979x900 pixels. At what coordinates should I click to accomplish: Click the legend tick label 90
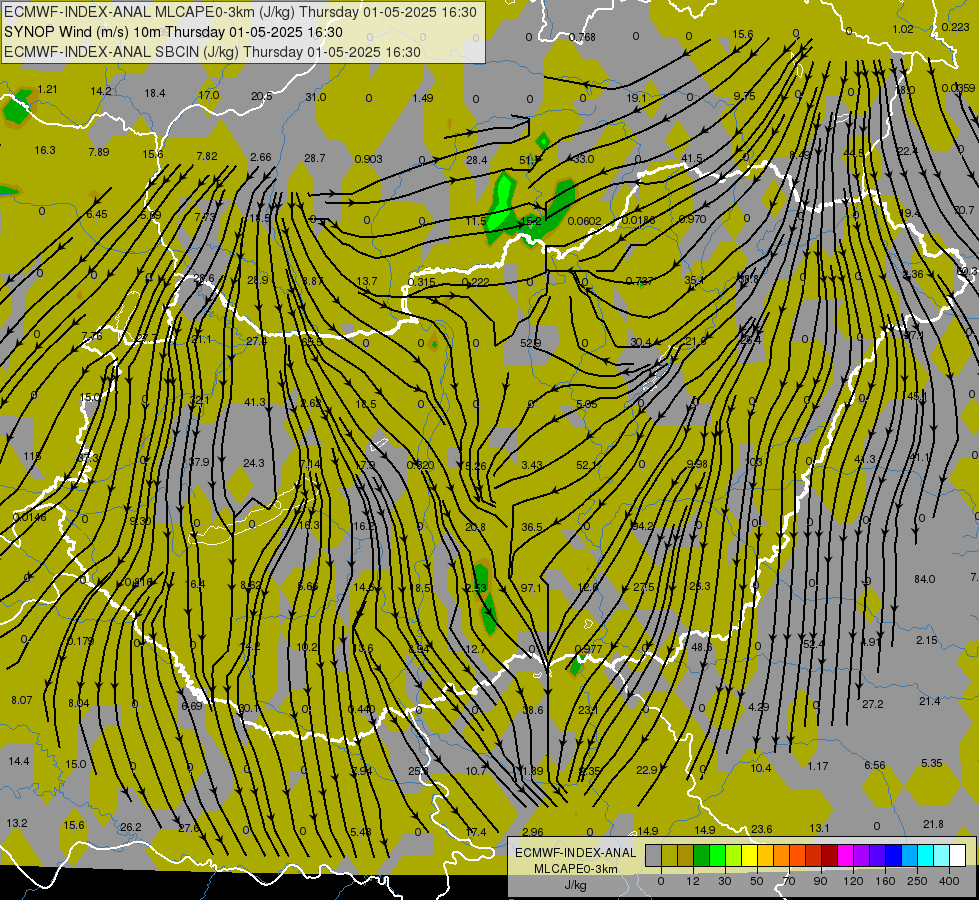(820, 881)
